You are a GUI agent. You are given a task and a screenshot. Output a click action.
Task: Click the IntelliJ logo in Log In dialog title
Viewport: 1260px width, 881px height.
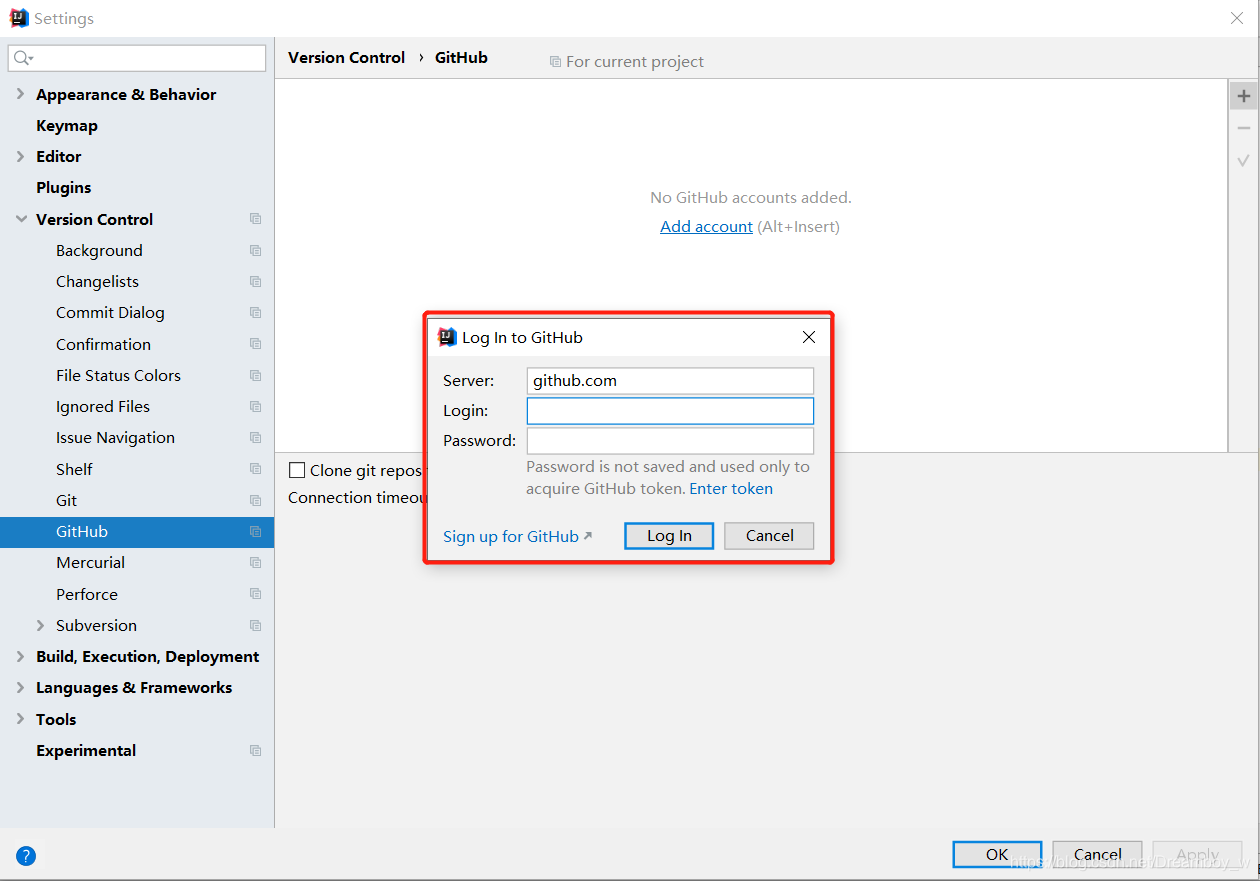pyautogui.click(x=447, y=337)
